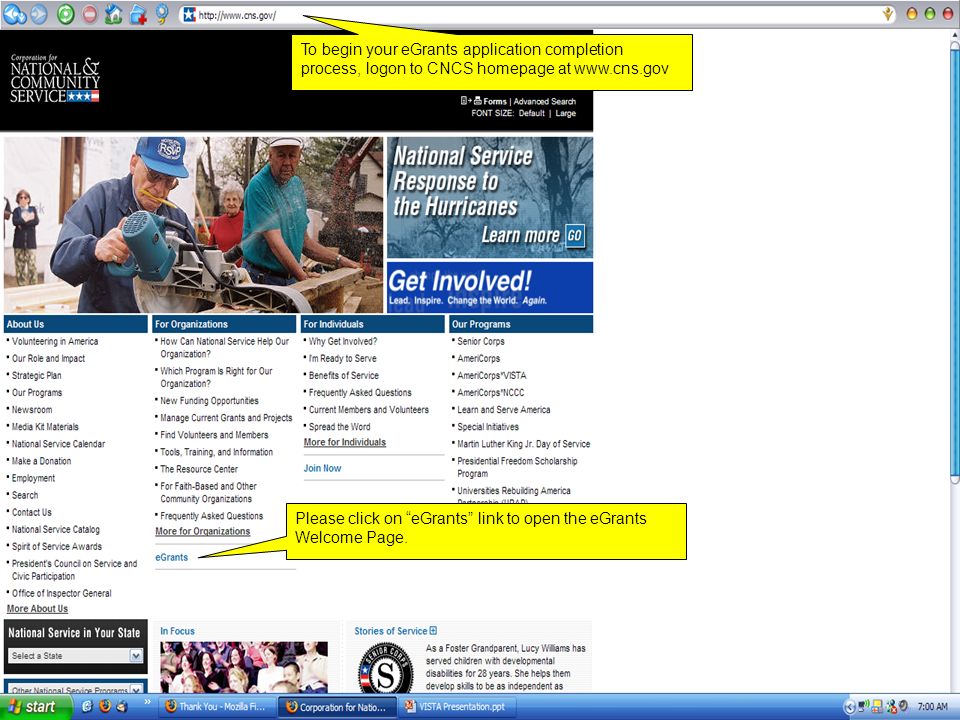Switch to VISTA Presentation.ppt taskbar item
The image size is (960, 720).
click(x=457, y=707)
